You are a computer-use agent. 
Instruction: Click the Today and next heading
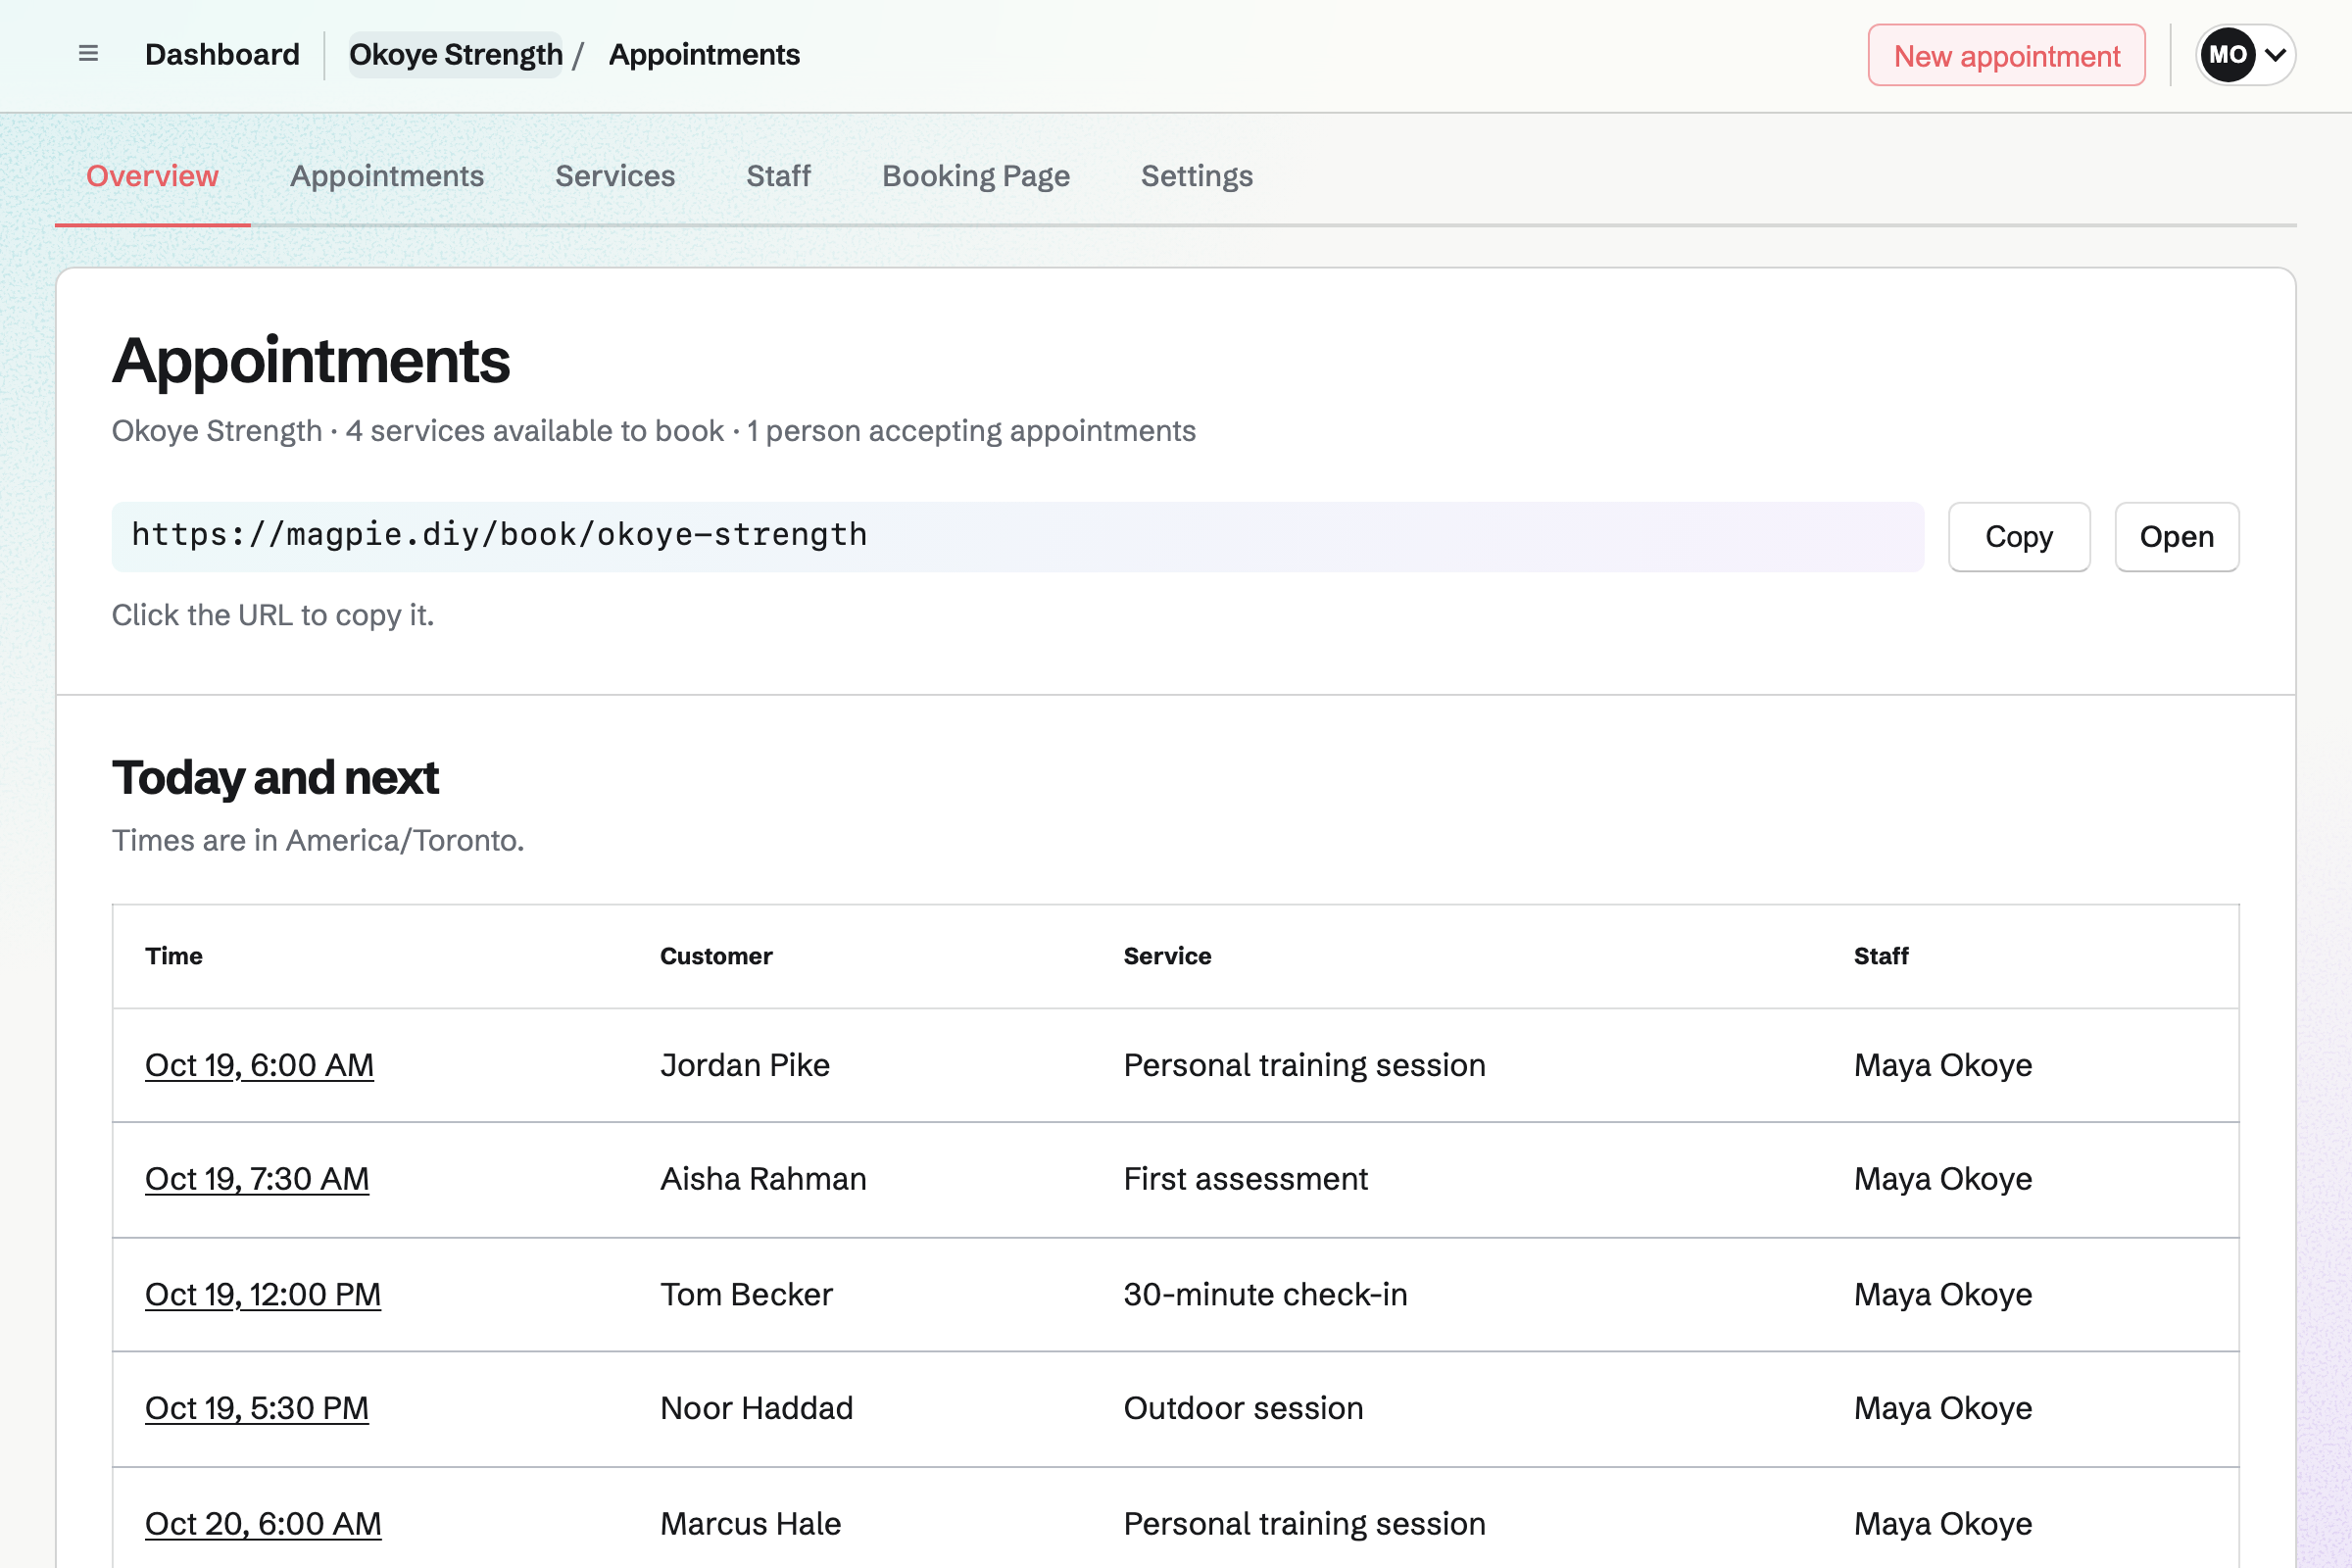tap(275, 777)
